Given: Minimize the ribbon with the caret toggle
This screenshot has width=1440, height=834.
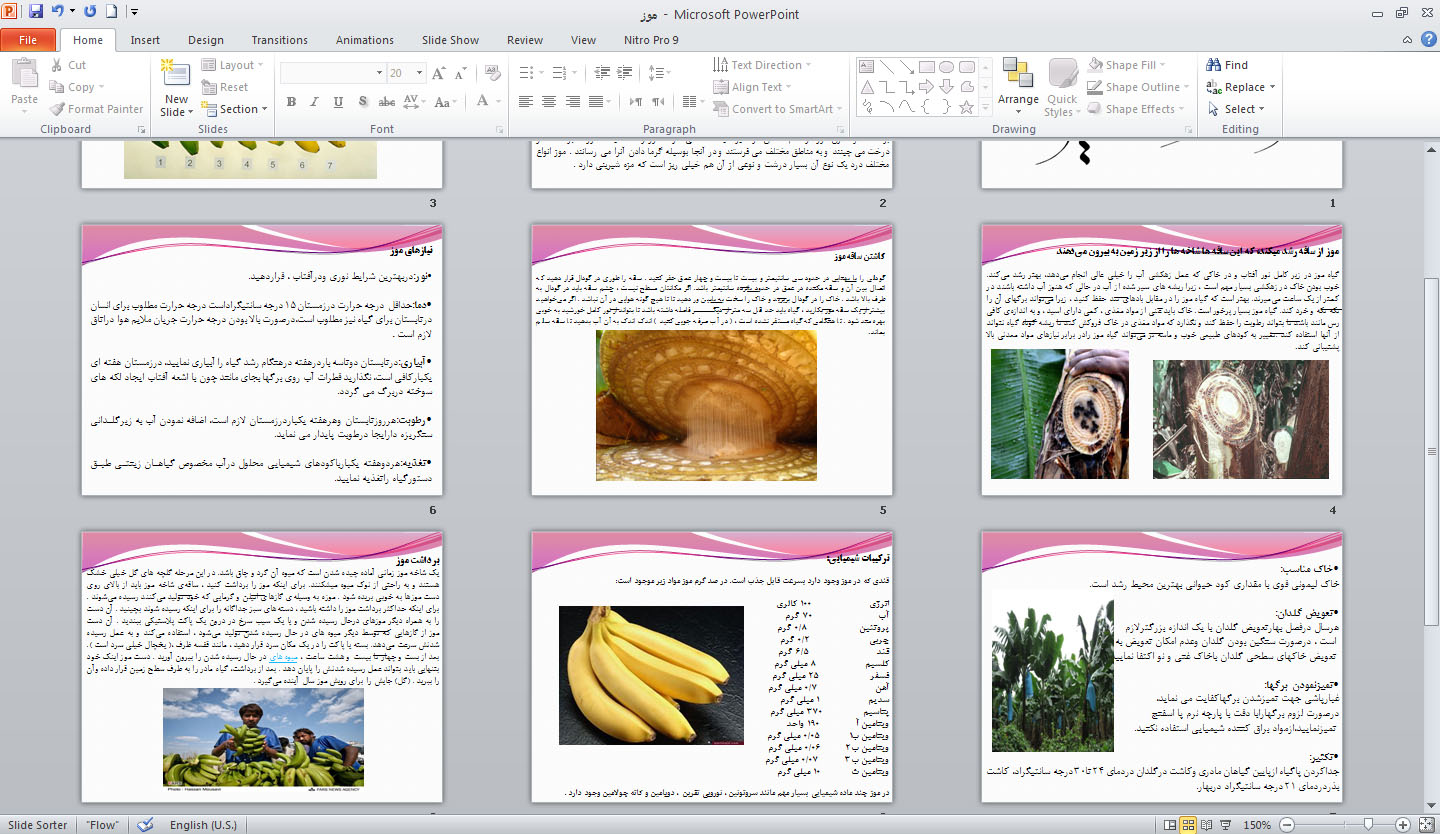Looking at the screenshot, I should pyautogui.click(x=1407, y=40).
